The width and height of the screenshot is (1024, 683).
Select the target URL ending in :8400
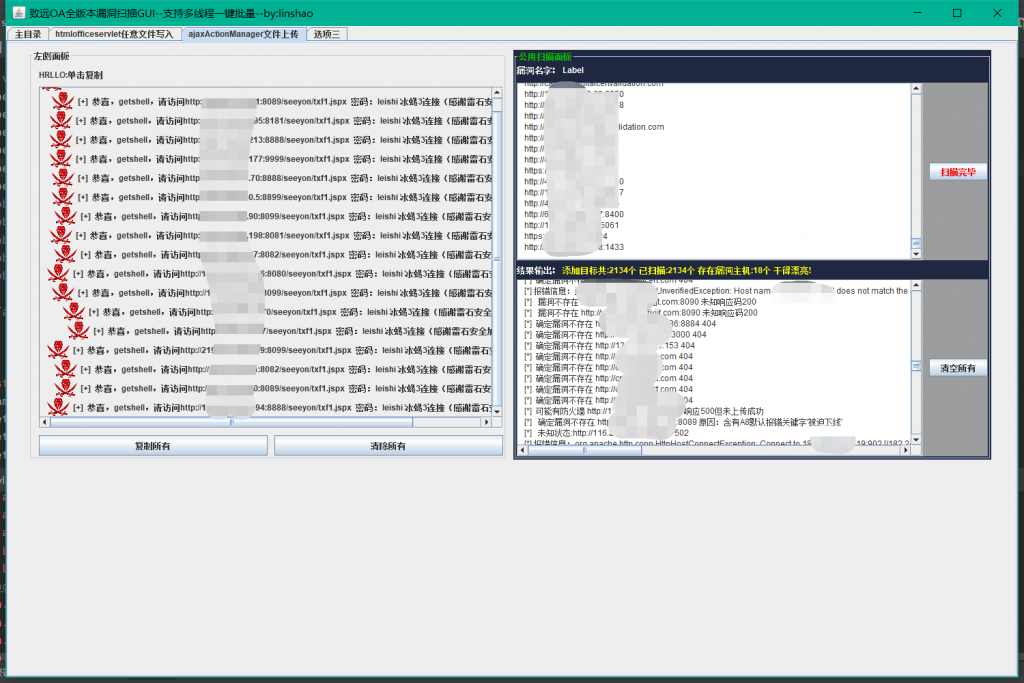click(574, 214)
